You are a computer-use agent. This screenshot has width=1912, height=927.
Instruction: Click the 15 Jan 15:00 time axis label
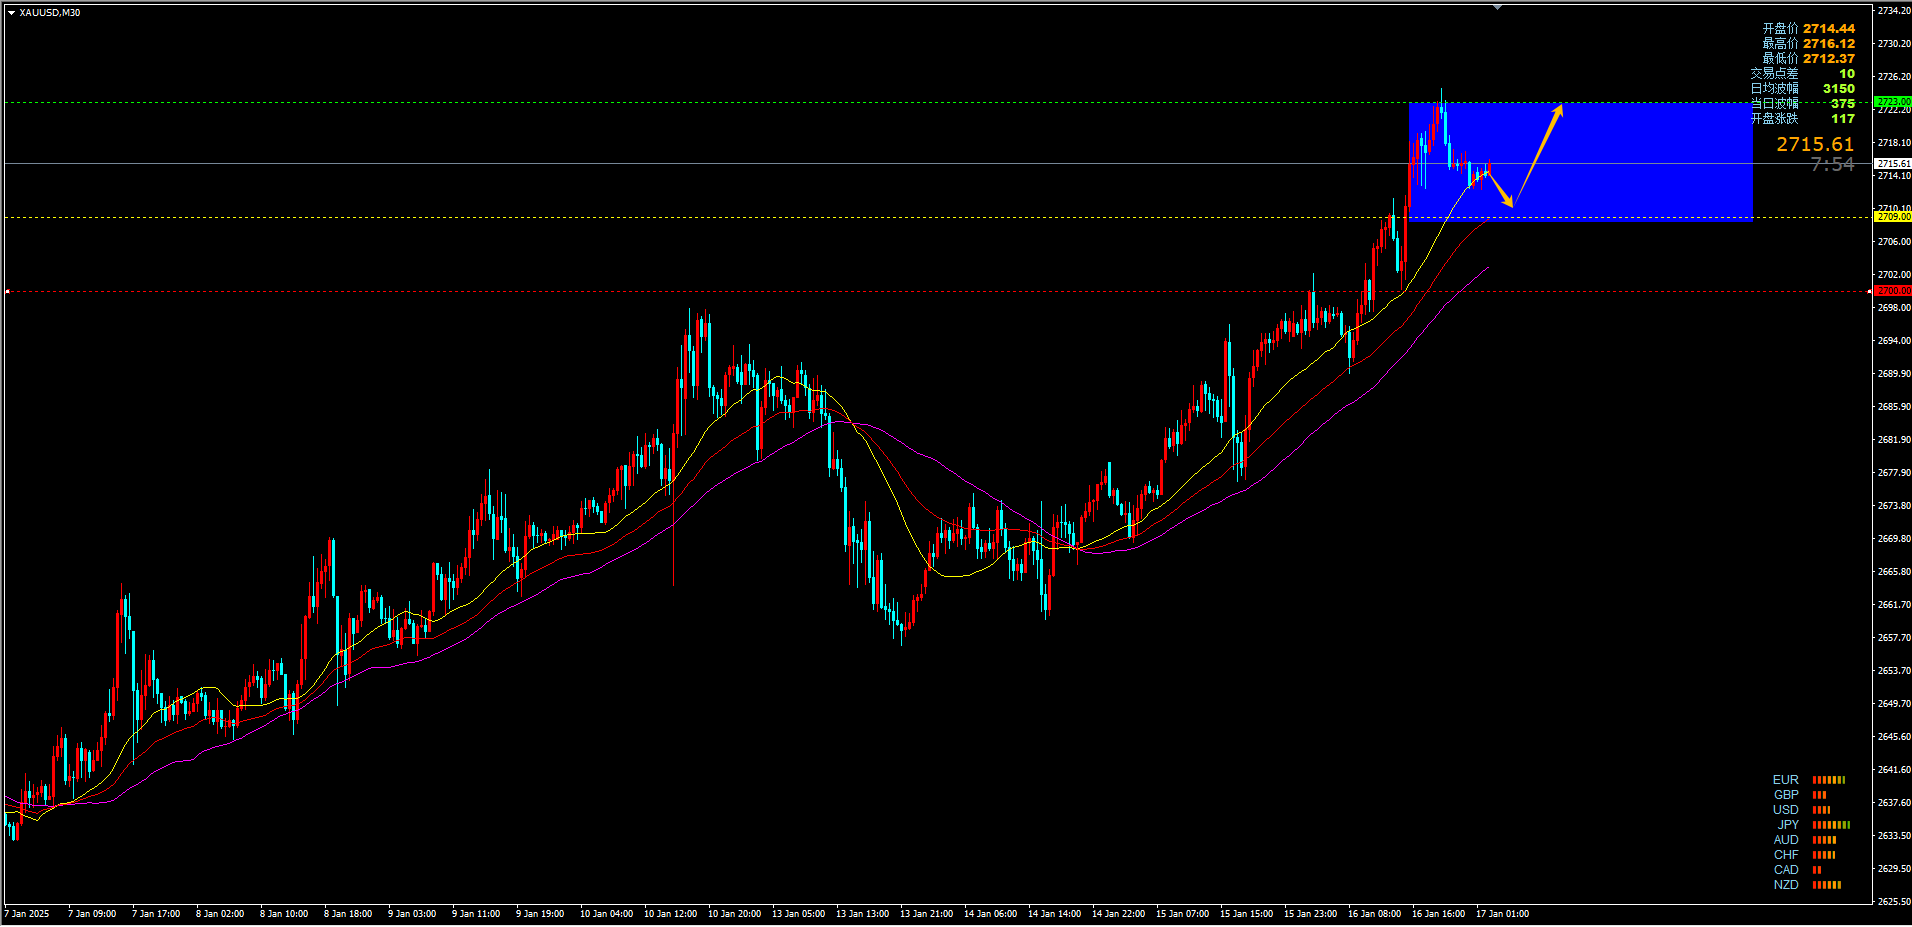click(x=1246, y=914)
